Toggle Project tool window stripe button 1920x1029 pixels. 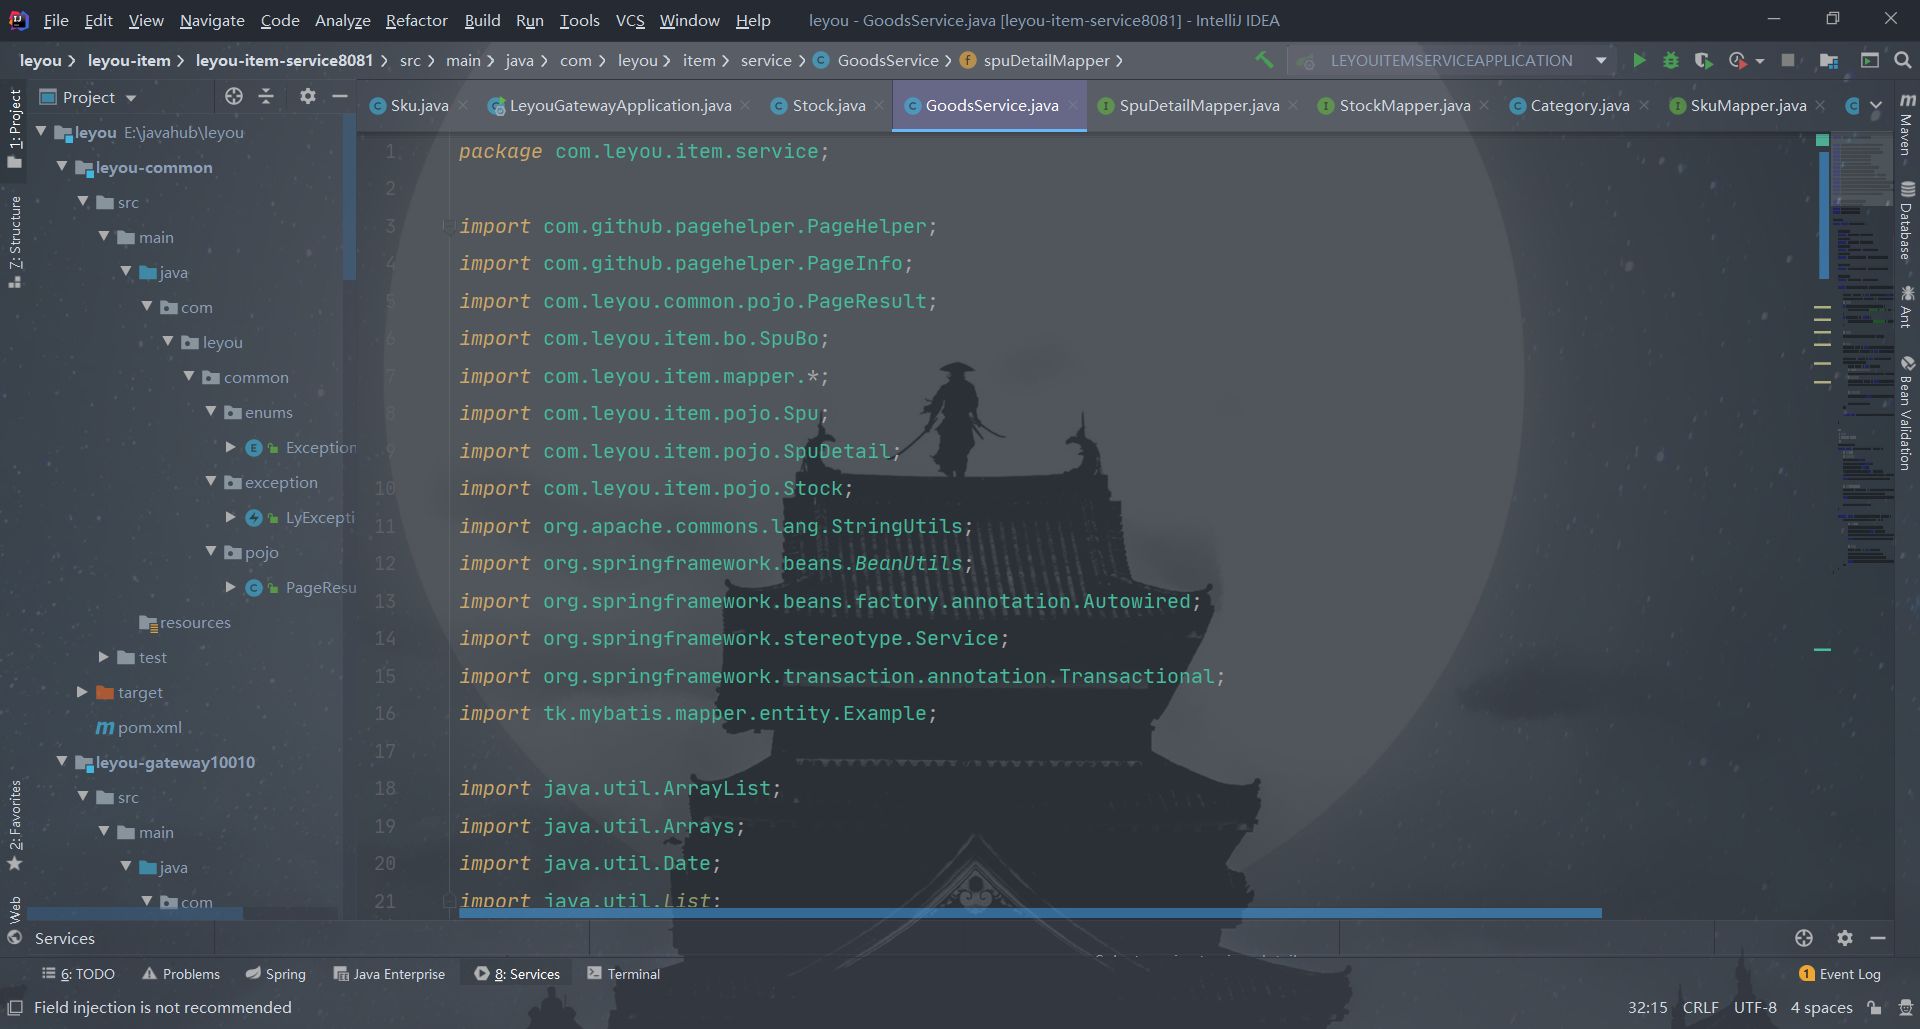[x=15, y=129]
